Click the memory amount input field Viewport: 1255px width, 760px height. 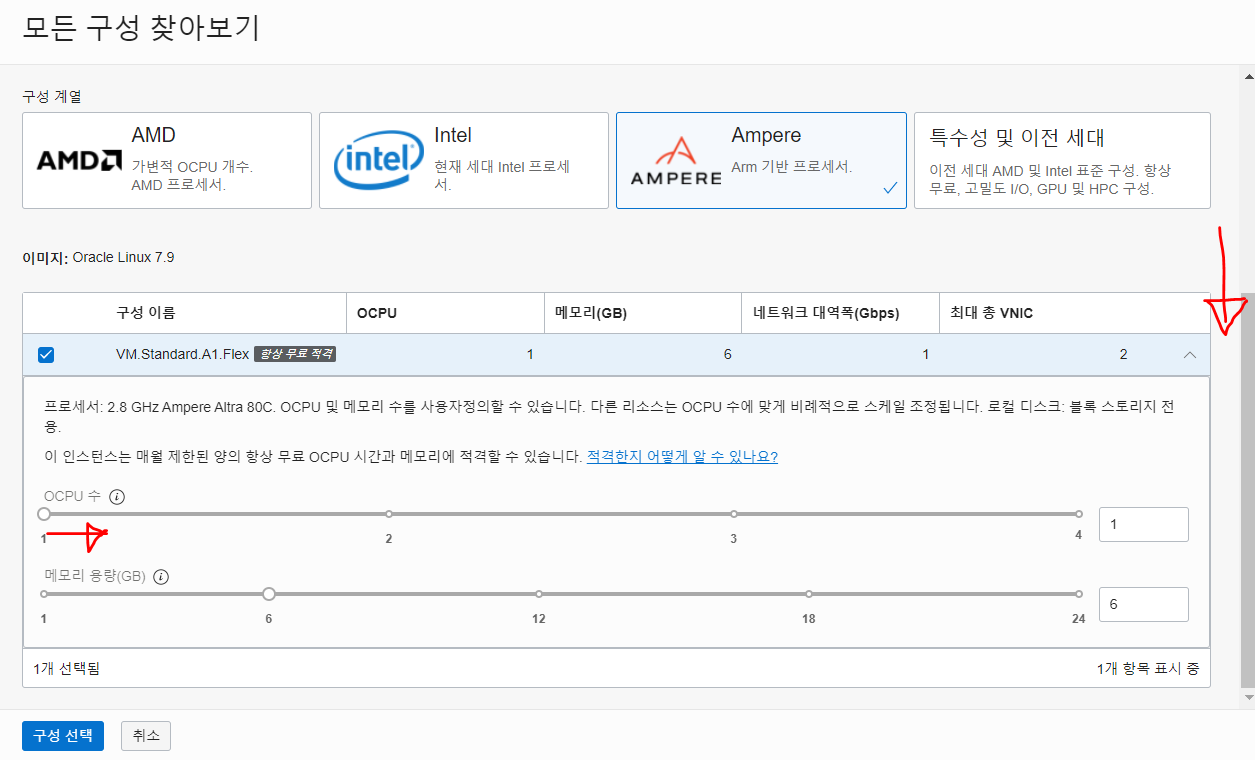[x=1144, y=604]
